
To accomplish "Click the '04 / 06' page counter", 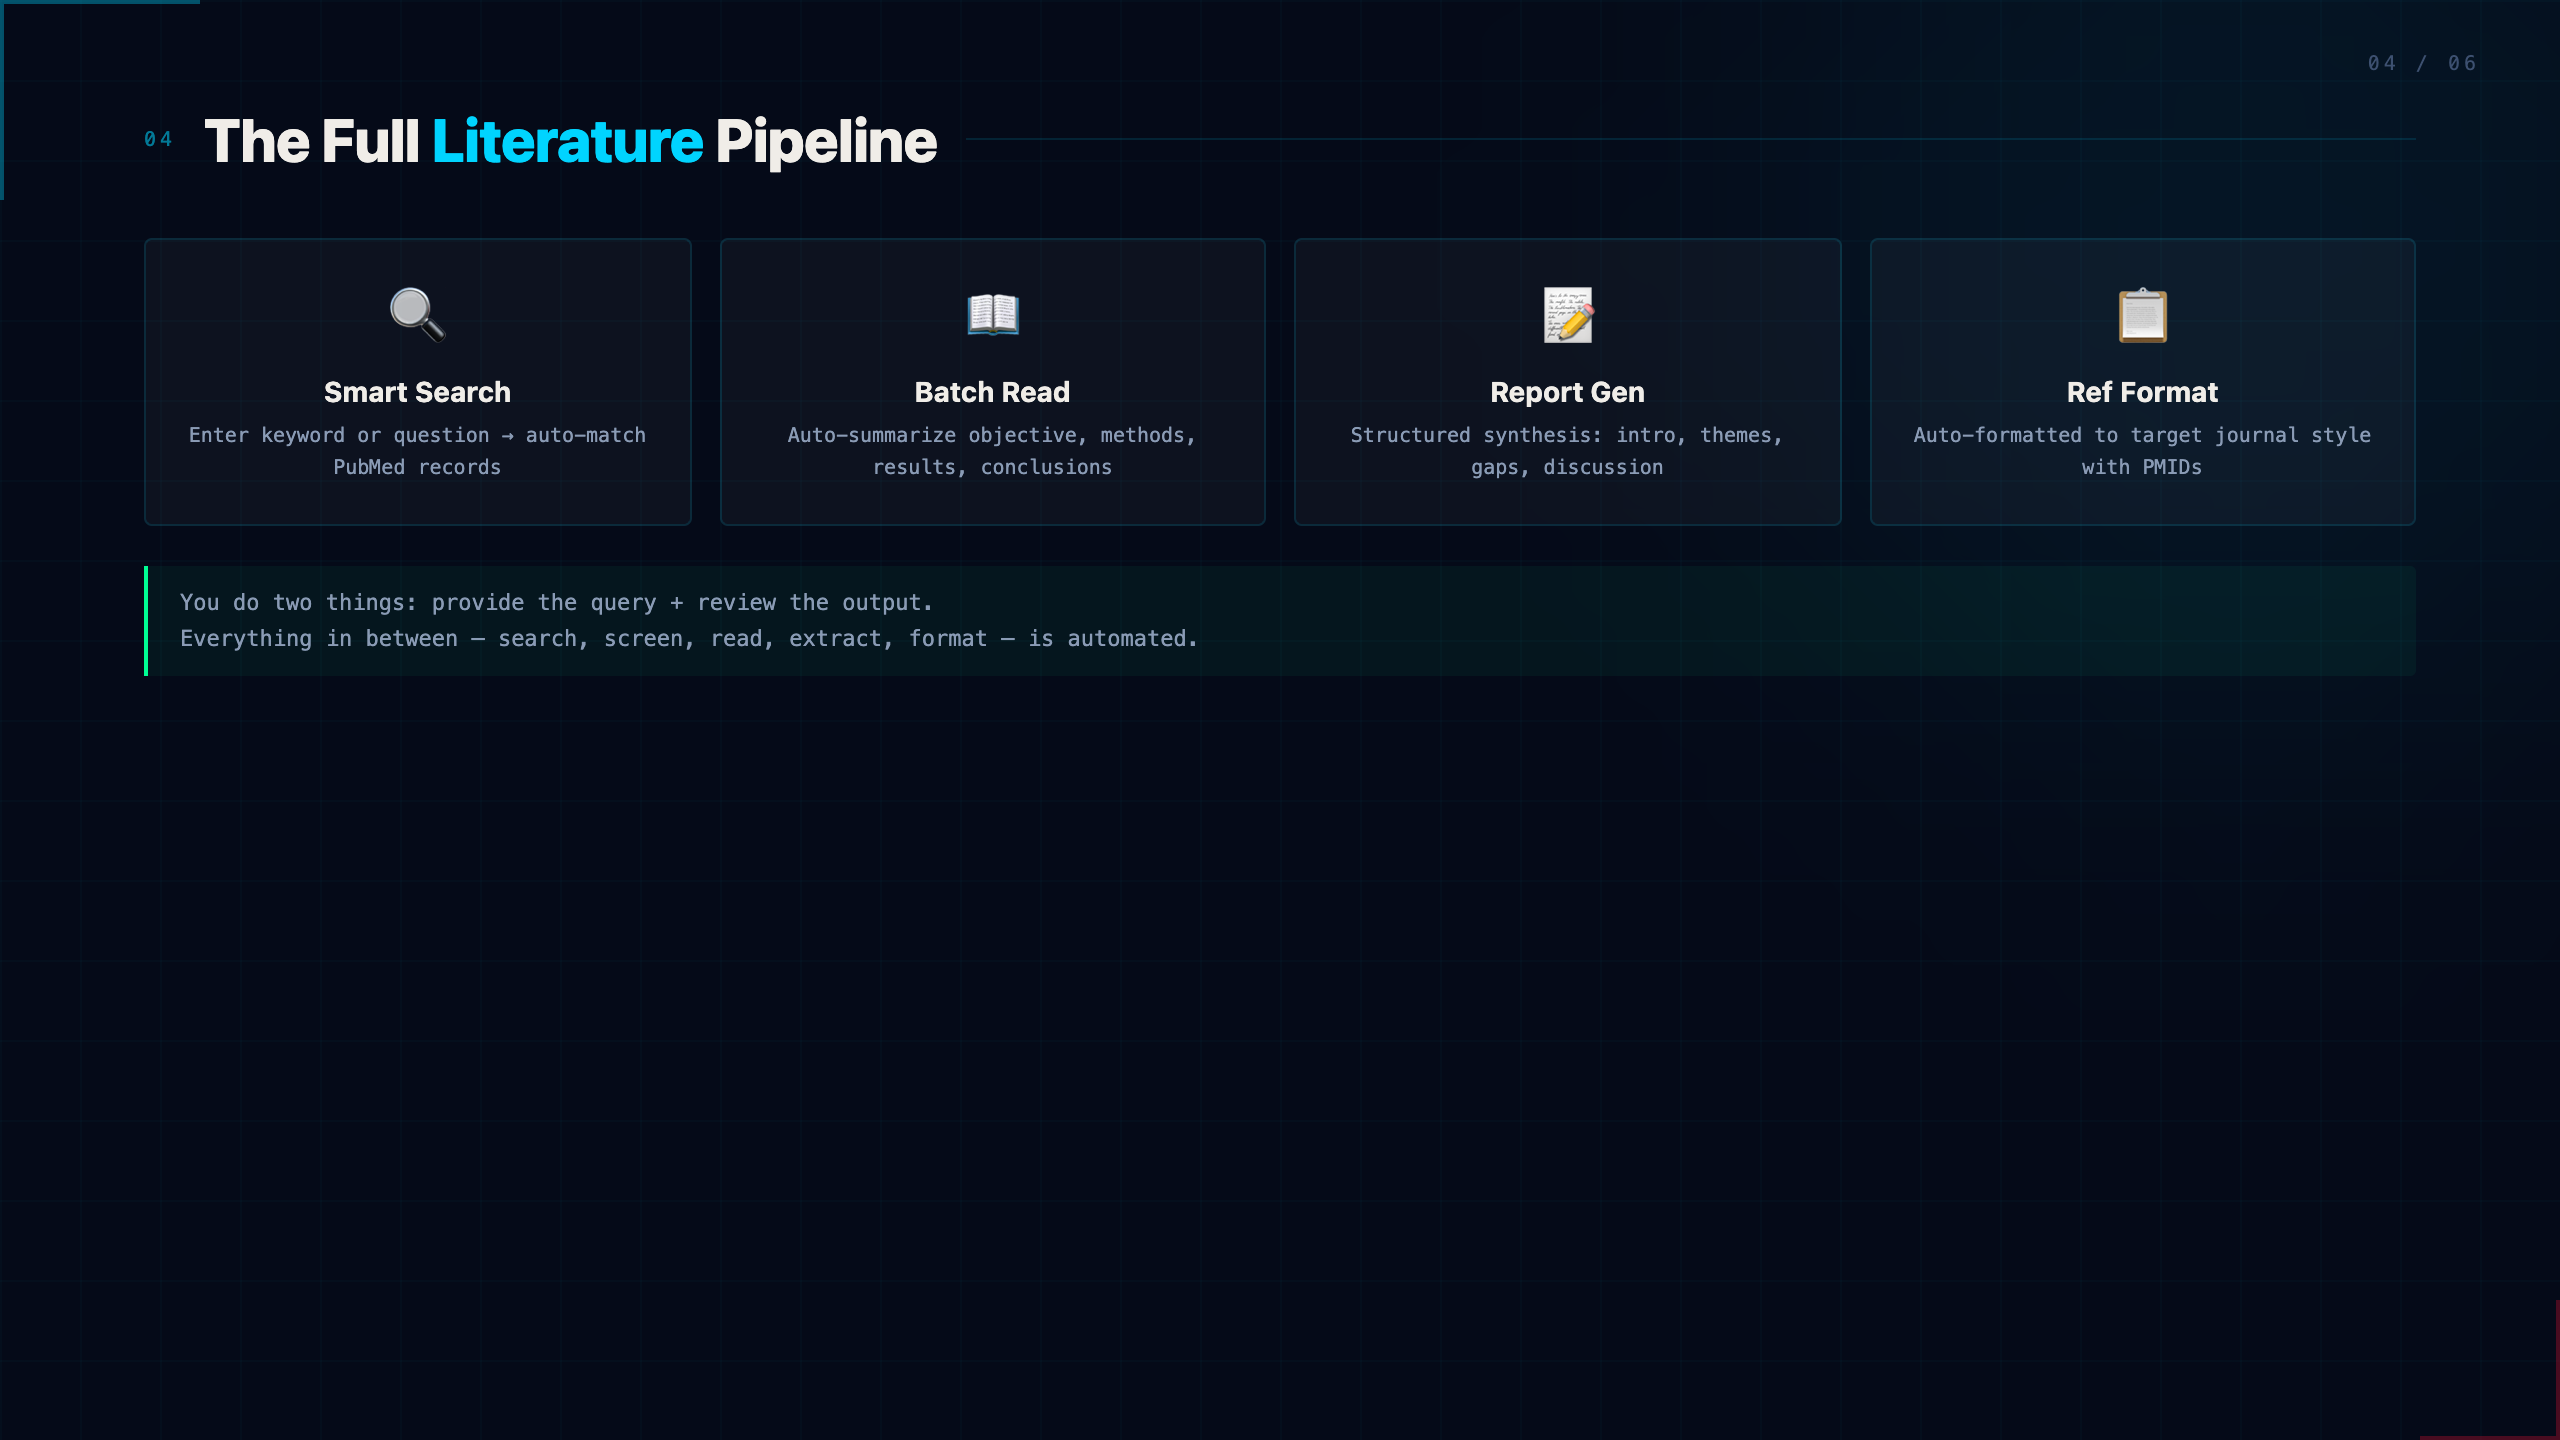I will point(2422,63).
